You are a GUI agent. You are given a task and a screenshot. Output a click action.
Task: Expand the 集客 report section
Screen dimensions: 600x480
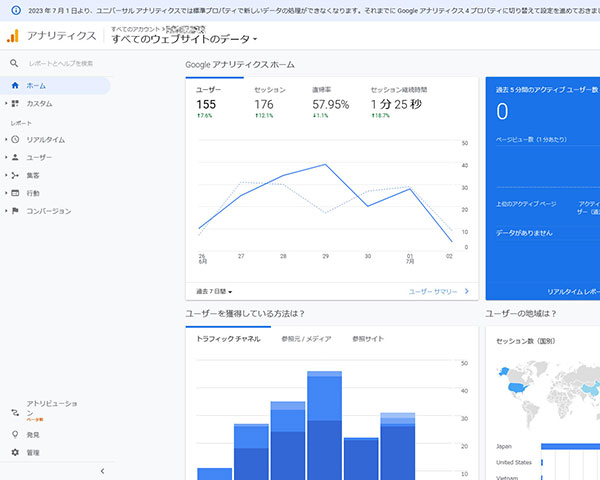(6, 175)
